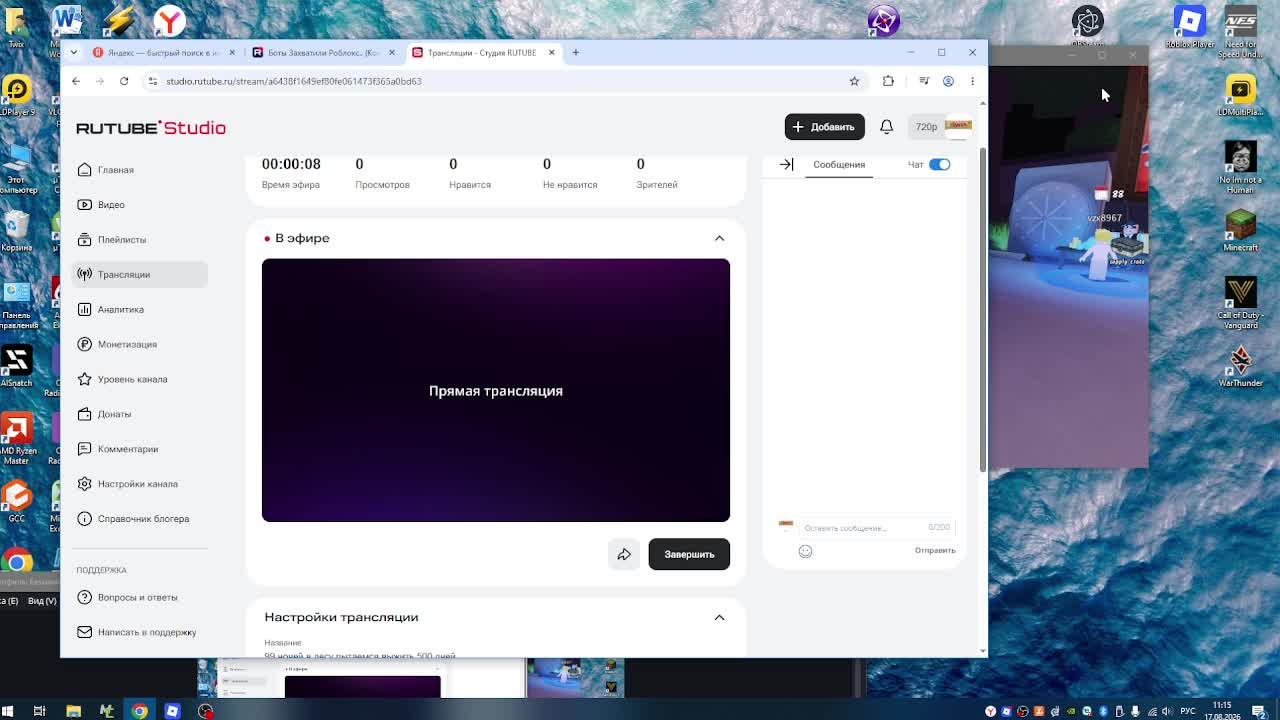Click Отправить to send chat message
Screen dimensions: 1280x720
coord(935,550)
